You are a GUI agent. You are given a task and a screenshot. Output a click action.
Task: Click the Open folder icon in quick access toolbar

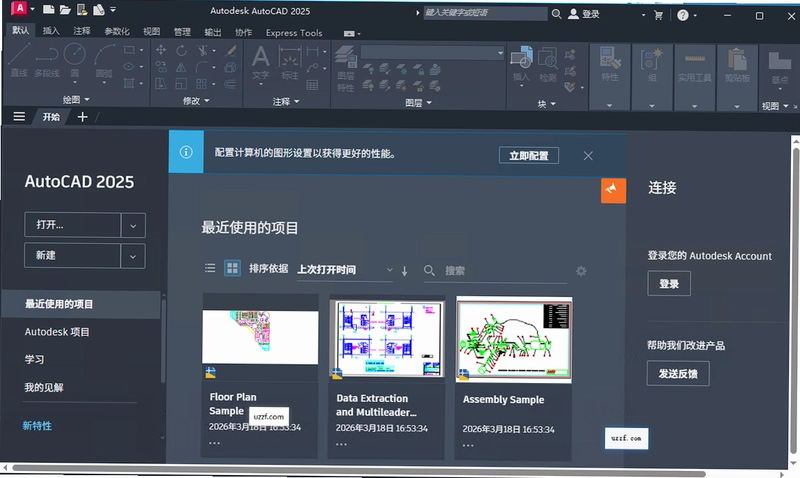(x=65, y=9)
